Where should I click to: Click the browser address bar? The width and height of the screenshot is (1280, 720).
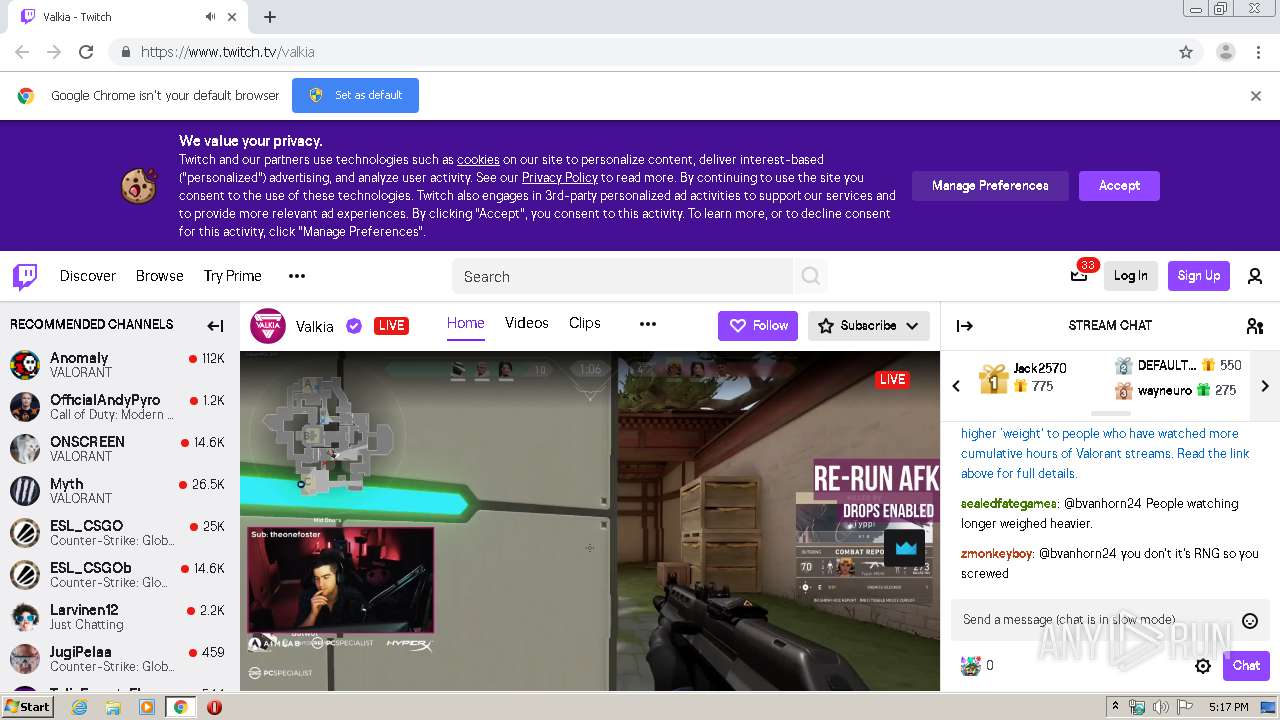pos(640,52)
